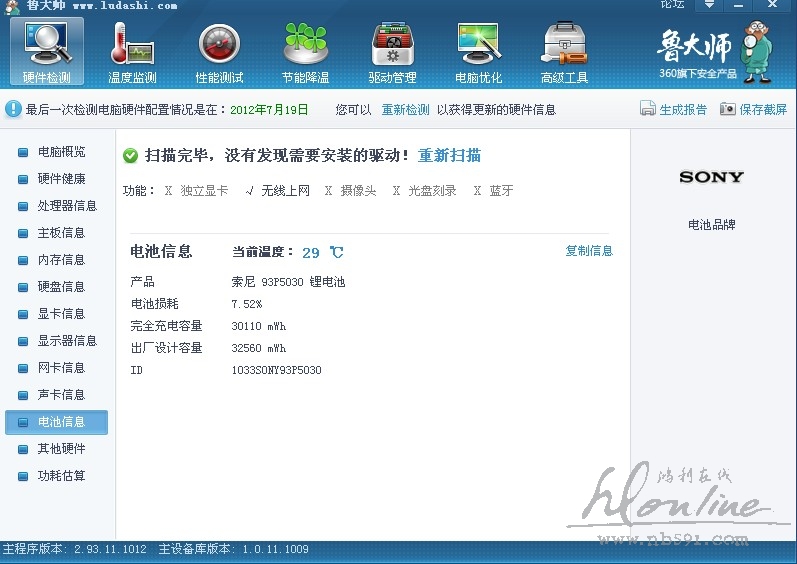This screenshot has height=564, width=797.
Task: Click the 摄像头 feature label
Action: 358,191
